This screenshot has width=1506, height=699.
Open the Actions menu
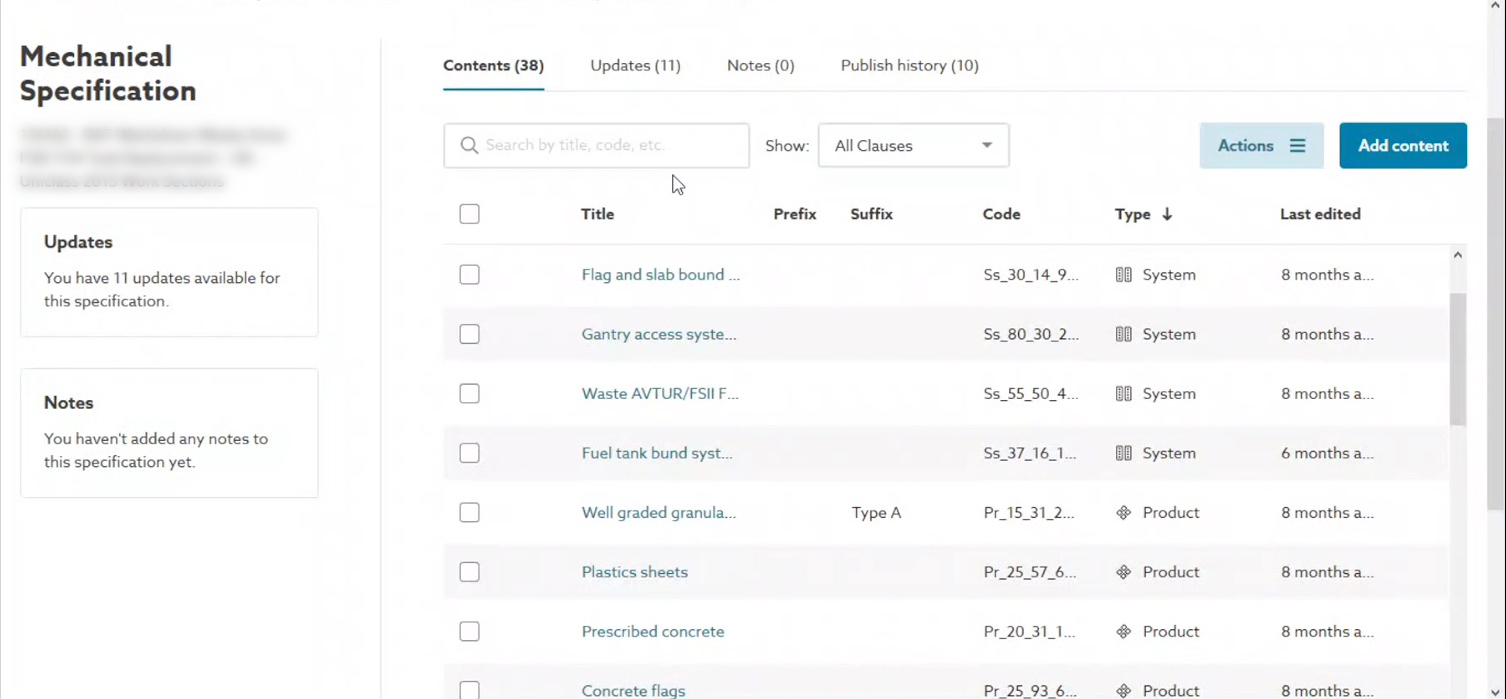(1261, 146)
